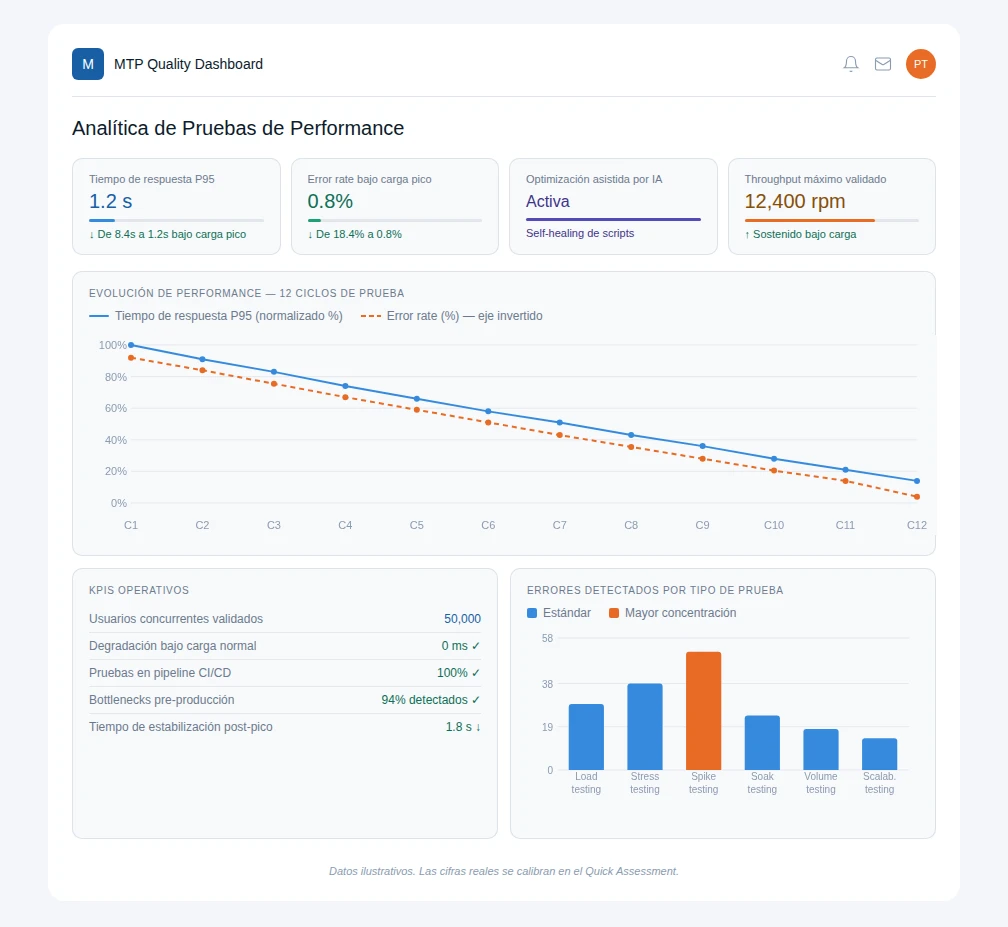Click the orange throughput progress bar
Image resolution: width=1008 pixels, height=927 pixels.
pos(832,220)
